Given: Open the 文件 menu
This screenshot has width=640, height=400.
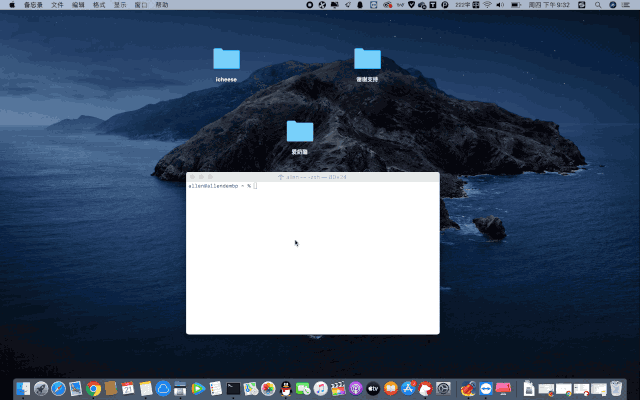Looking at the screenshot, I should [x=57, y=5].
